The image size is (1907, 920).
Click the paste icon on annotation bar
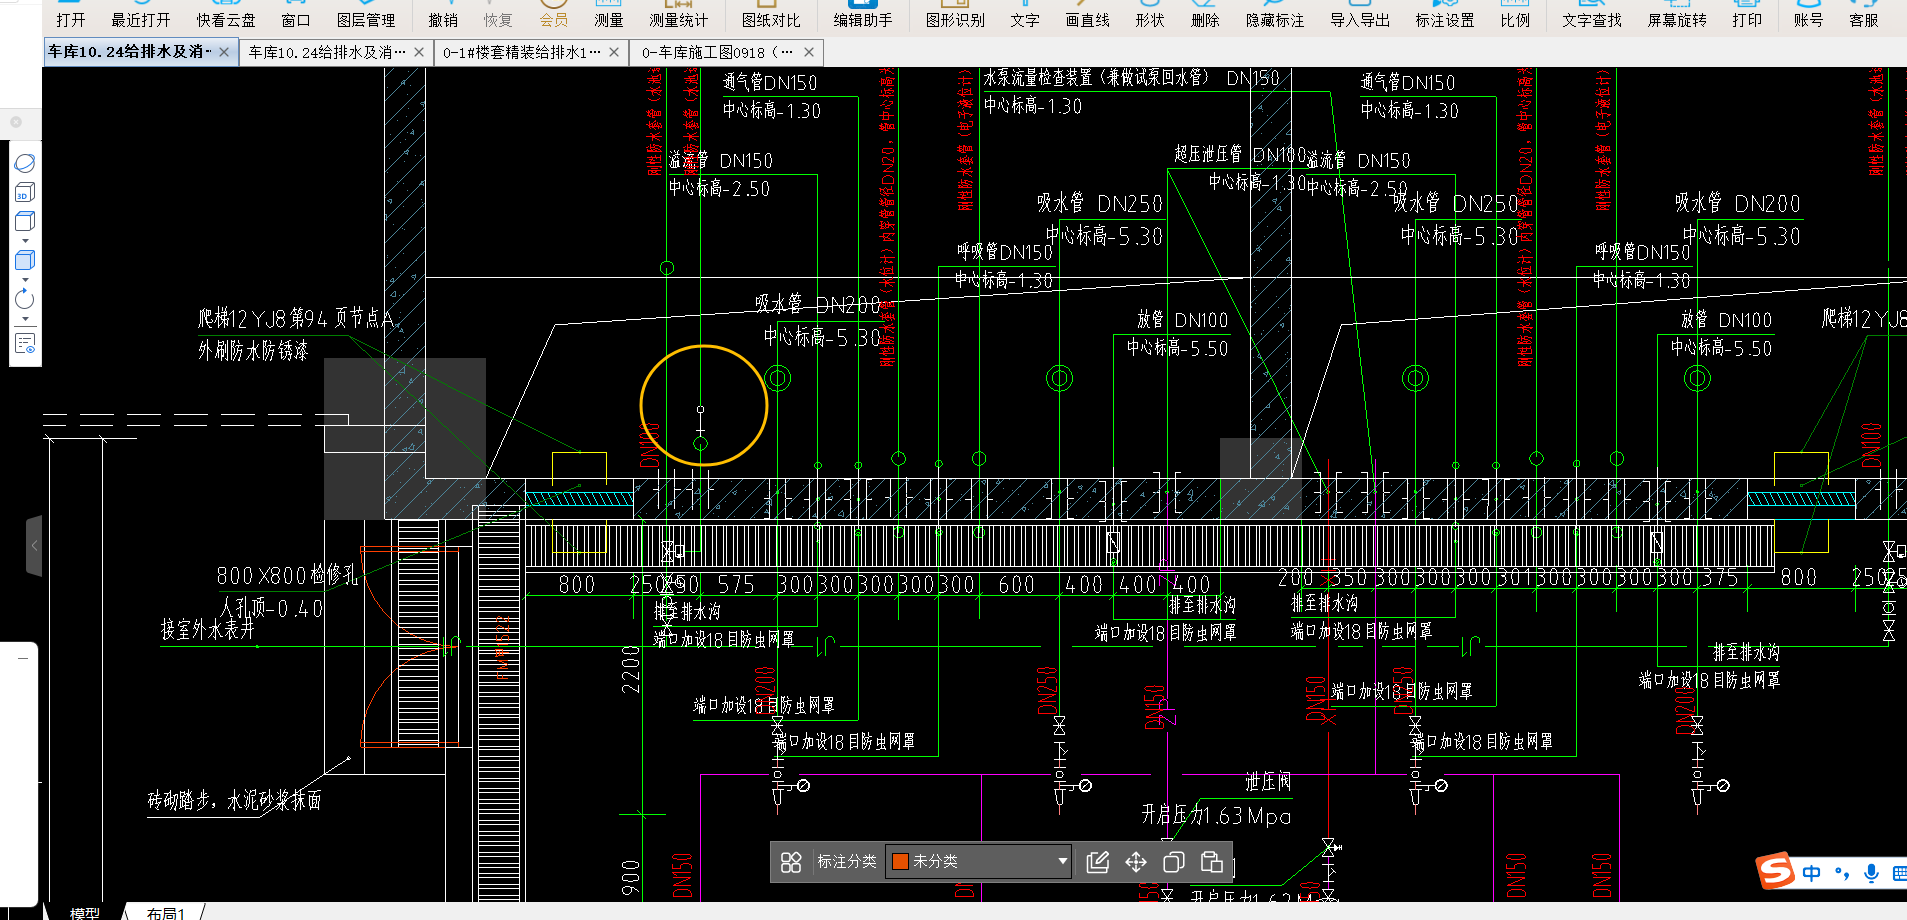pyautogui.click(x=1211, y=862)
